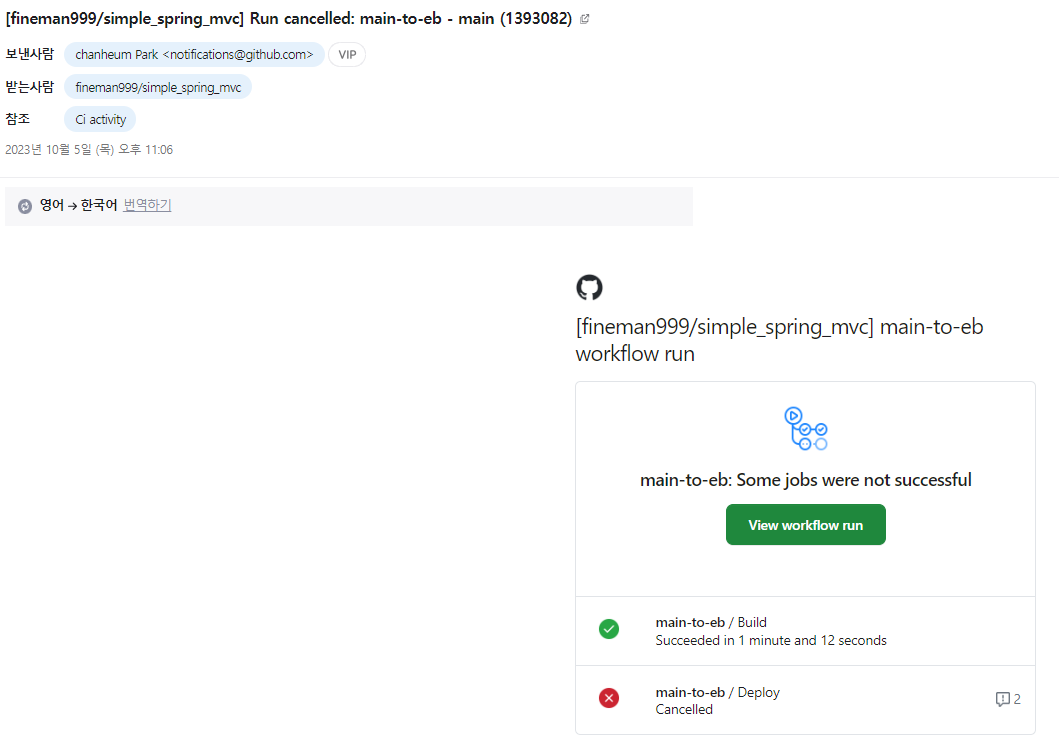
Task: Click the 'Cancelled' status text
Action: (x=683, y=710)
